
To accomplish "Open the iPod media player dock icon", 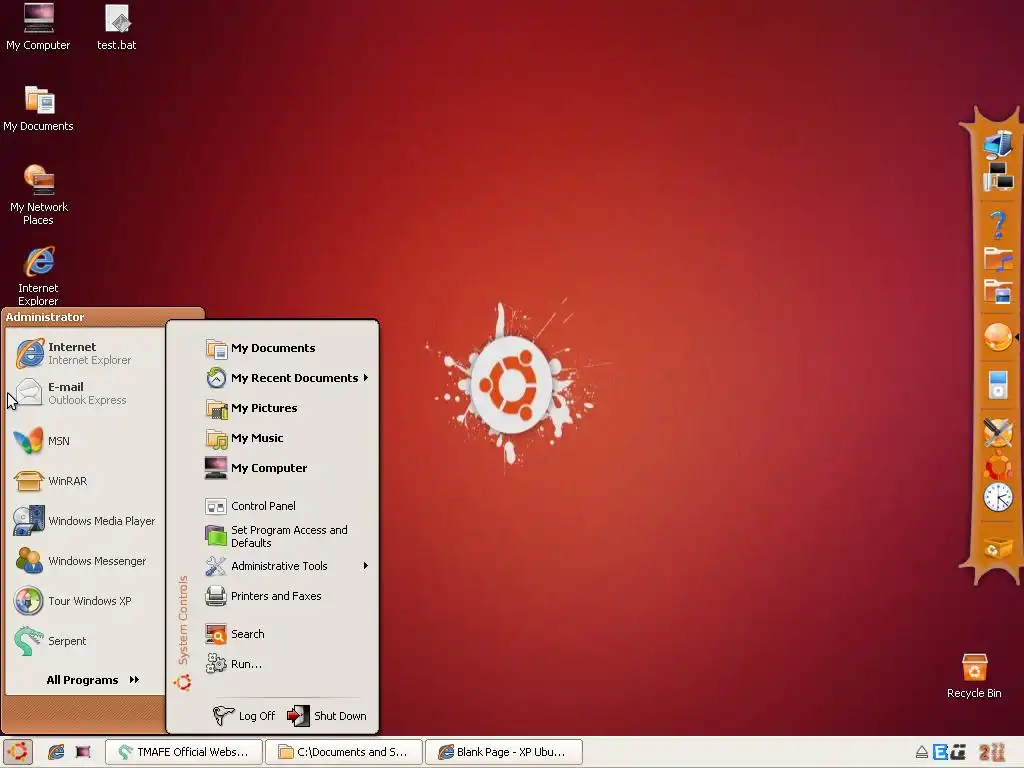I will 998,385.
